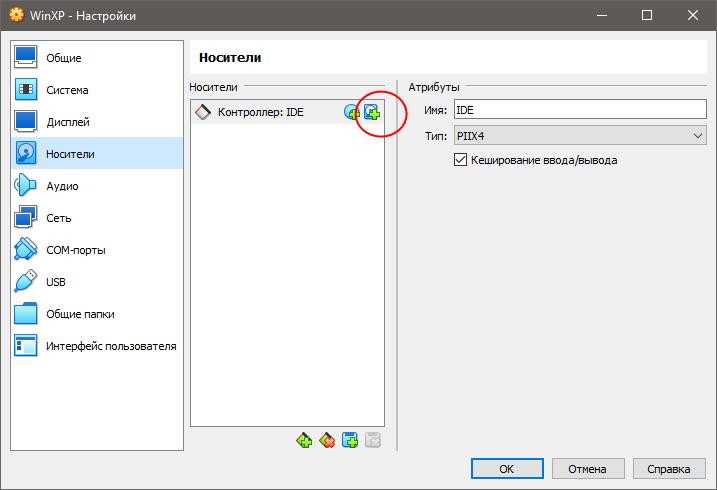This screenshot has height=490, width=717.
Task: Confirm settings with the OK button
Action: tap(507, 469)
